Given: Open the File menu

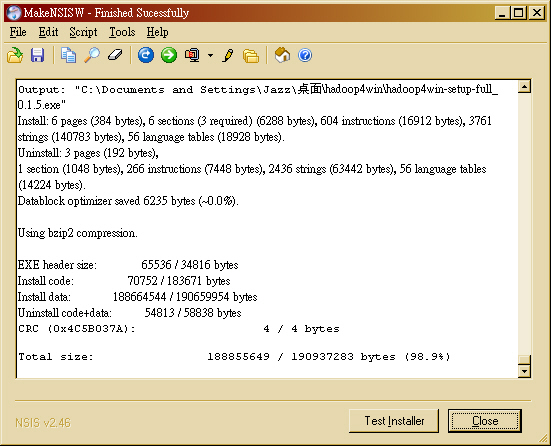Looking at the screenshot, I should click(x=18, y=32).
